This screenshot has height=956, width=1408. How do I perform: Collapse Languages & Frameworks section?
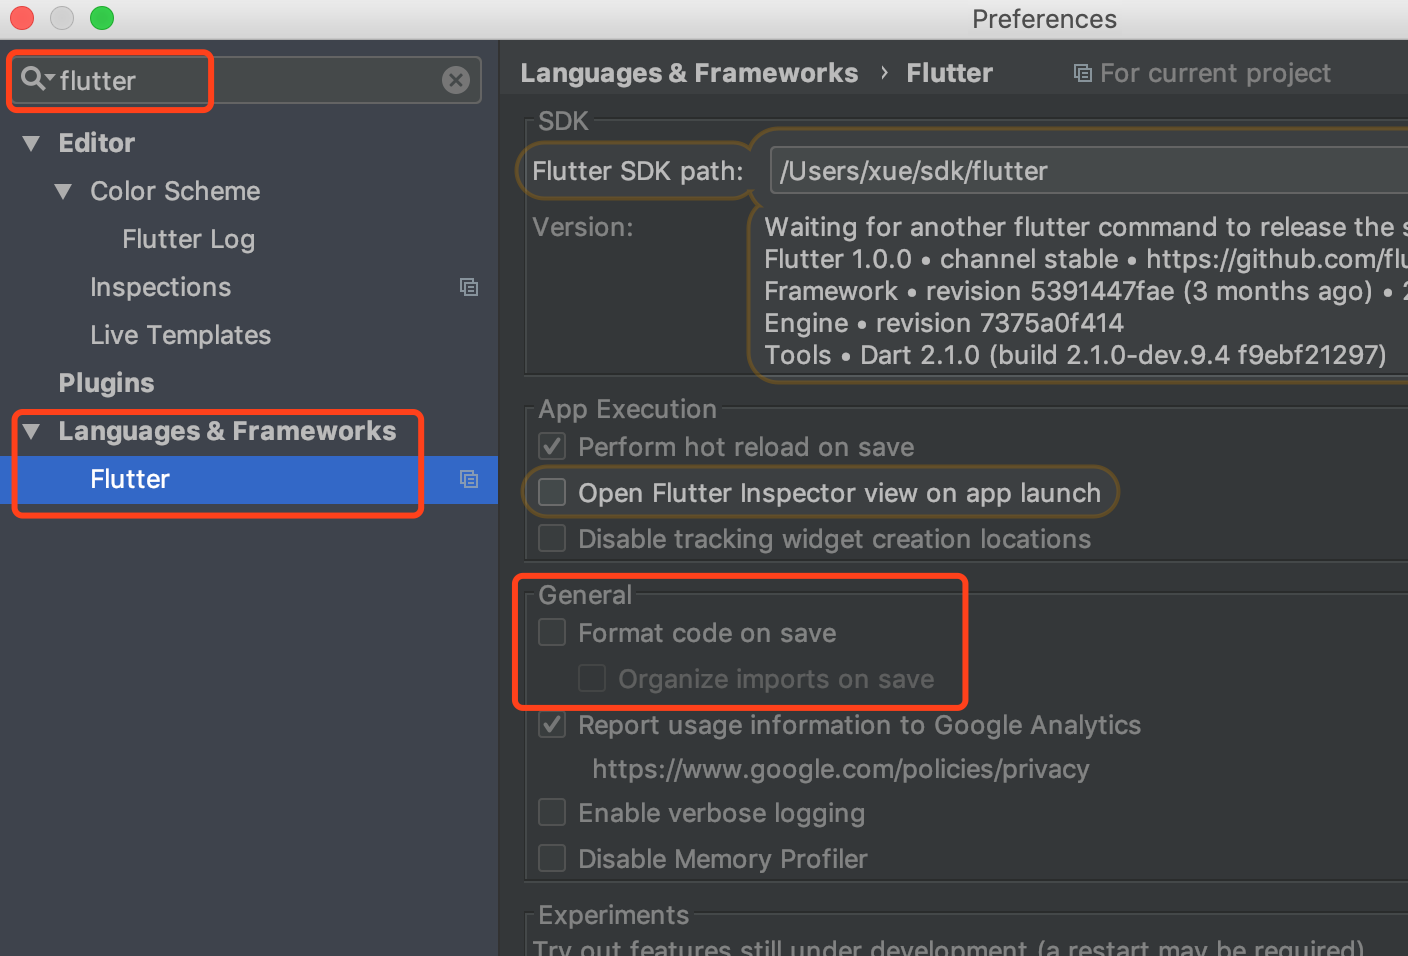pos(31,431)
